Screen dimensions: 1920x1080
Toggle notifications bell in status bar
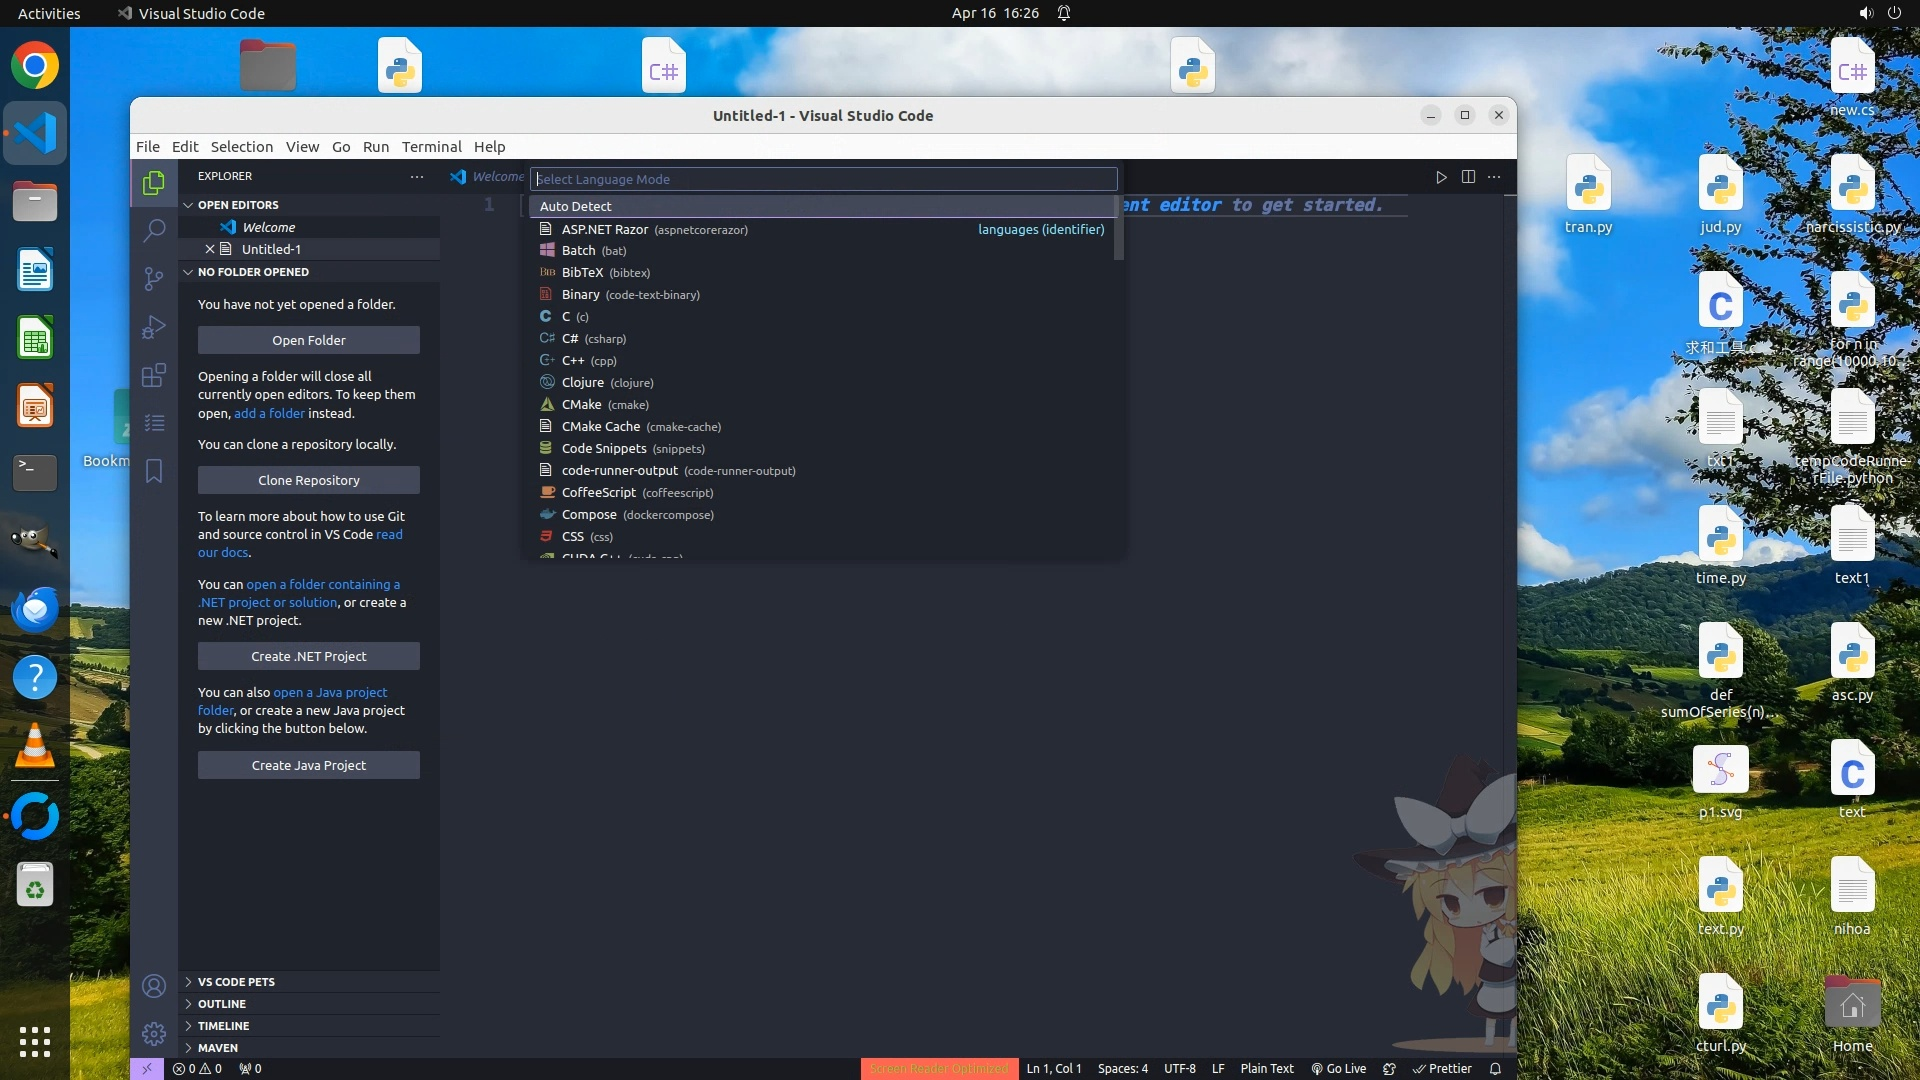1495,1069
